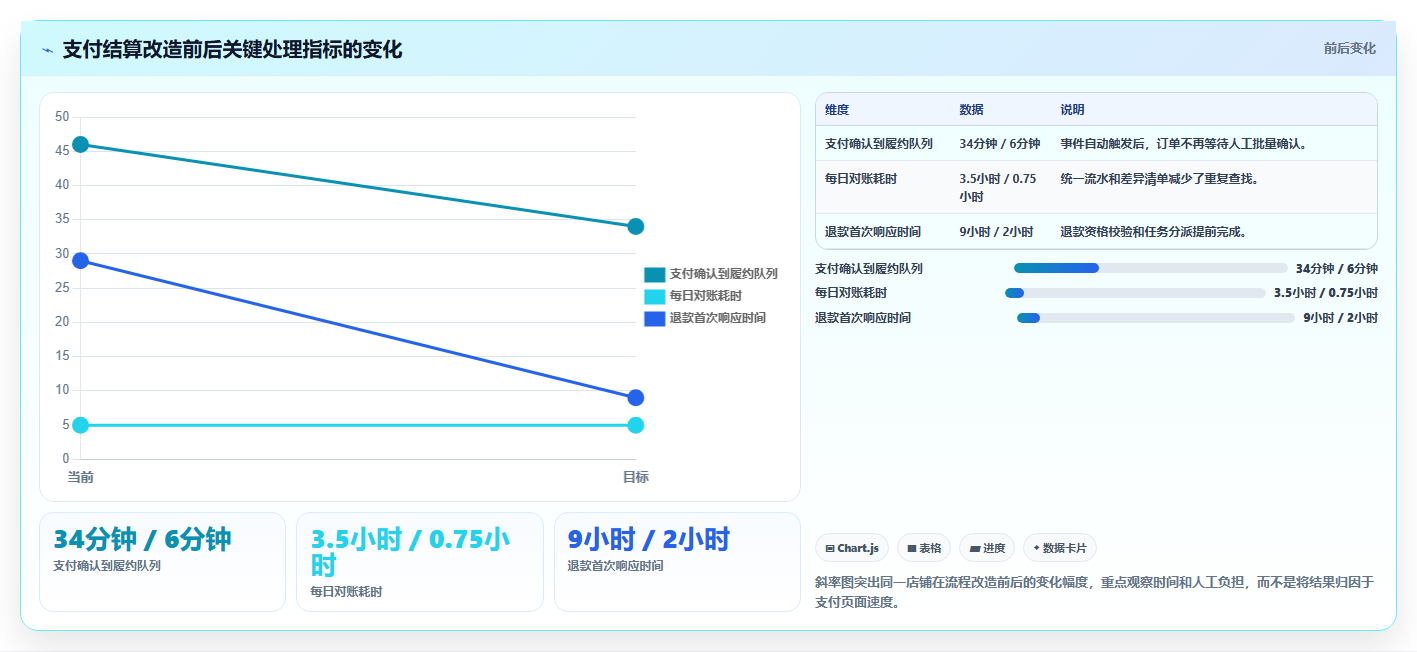This screenshot has height=652, width=1417.
Task: Open the 9小时 / 2小时 data card
Action: (677, 562)
